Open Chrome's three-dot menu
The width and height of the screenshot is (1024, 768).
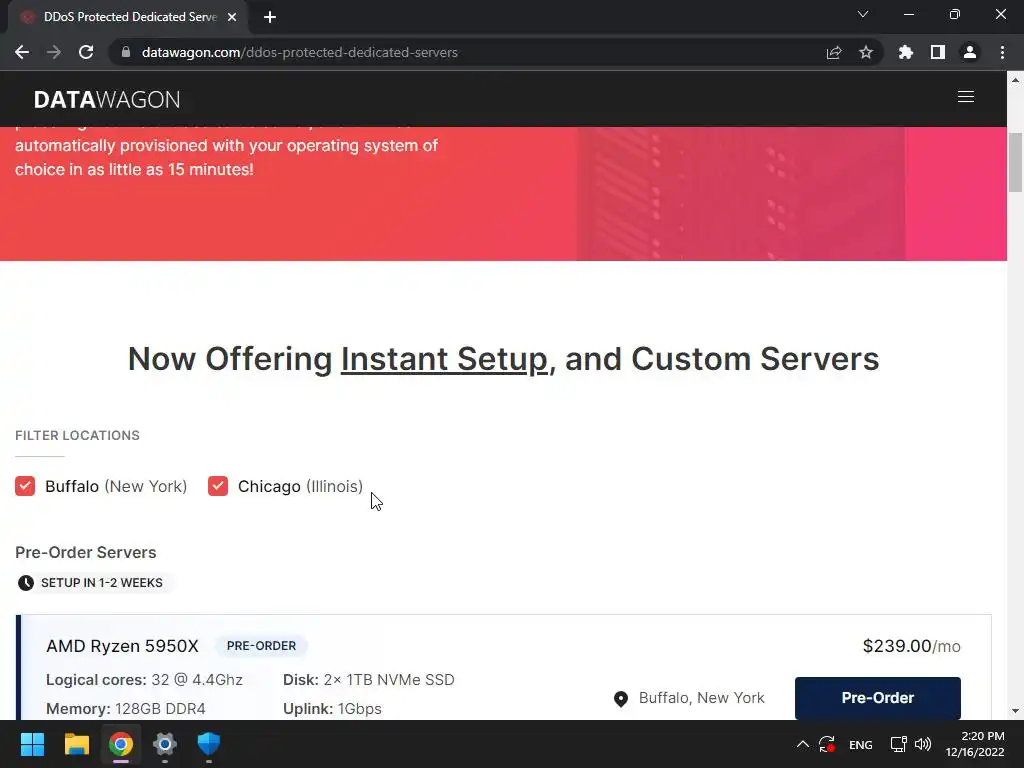tap(1002, 52)
